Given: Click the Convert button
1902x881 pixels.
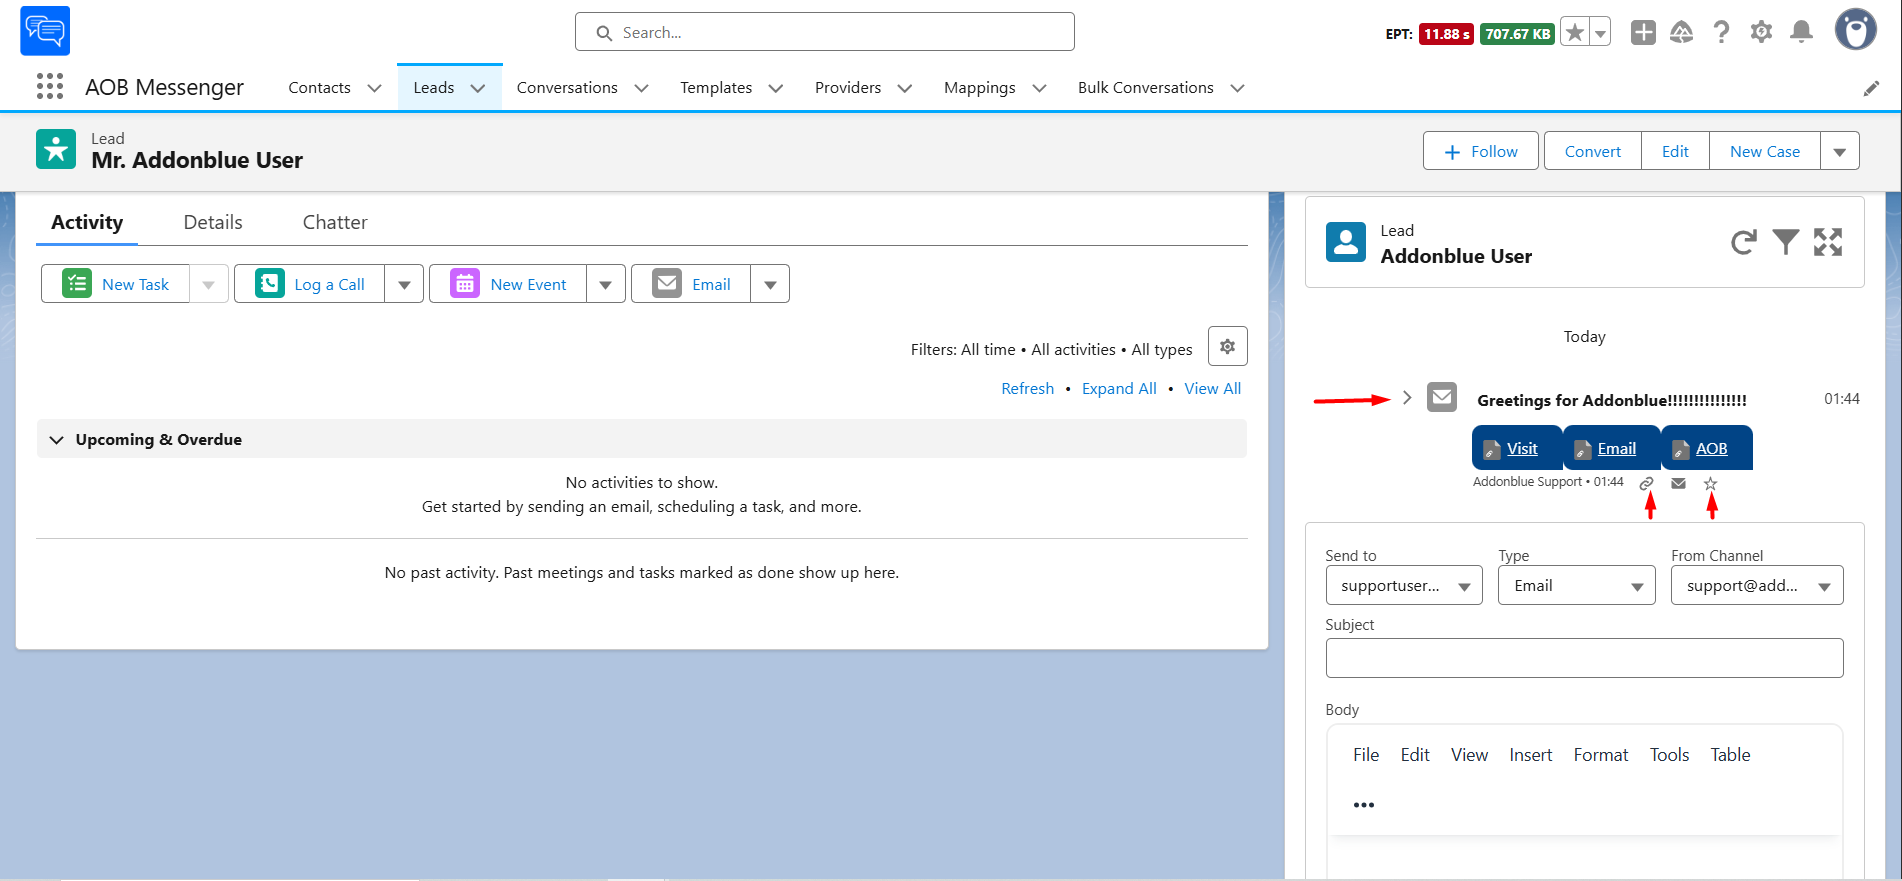Looking at the screenshot, I should [x=1592, y=151].
